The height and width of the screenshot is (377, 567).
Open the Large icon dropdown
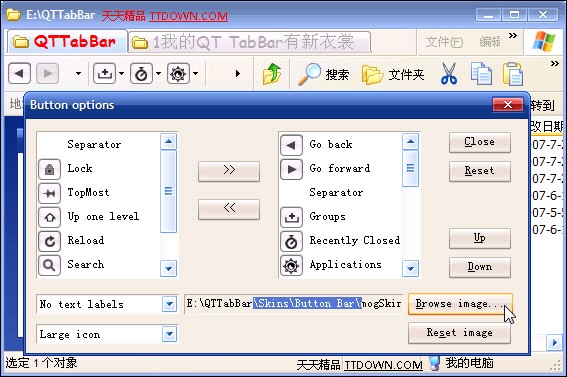tap(169, 334)
